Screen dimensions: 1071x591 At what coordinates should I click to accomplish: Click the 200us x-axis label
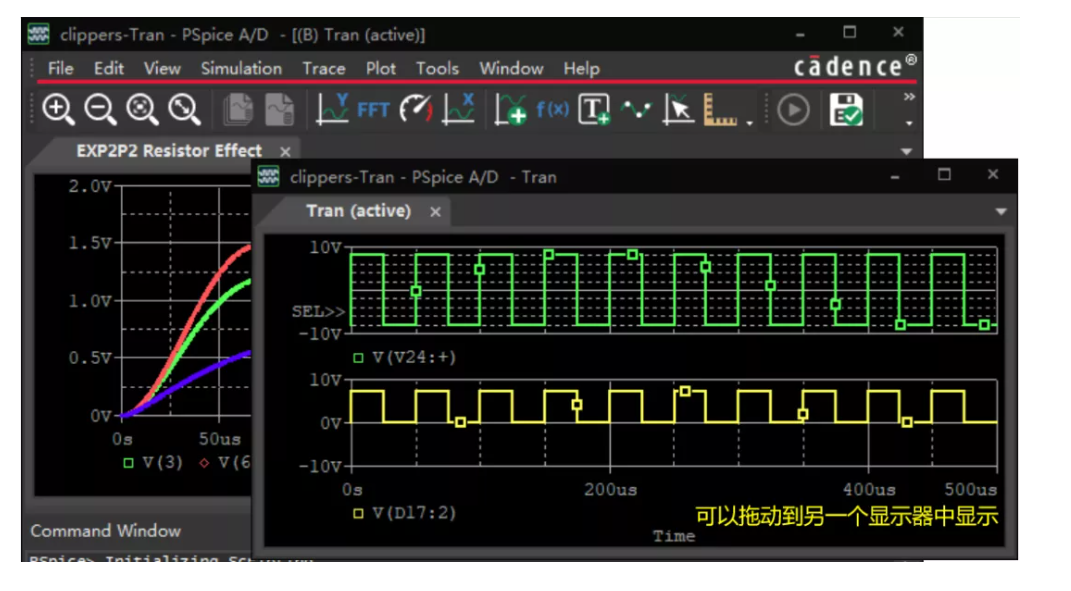610,490
